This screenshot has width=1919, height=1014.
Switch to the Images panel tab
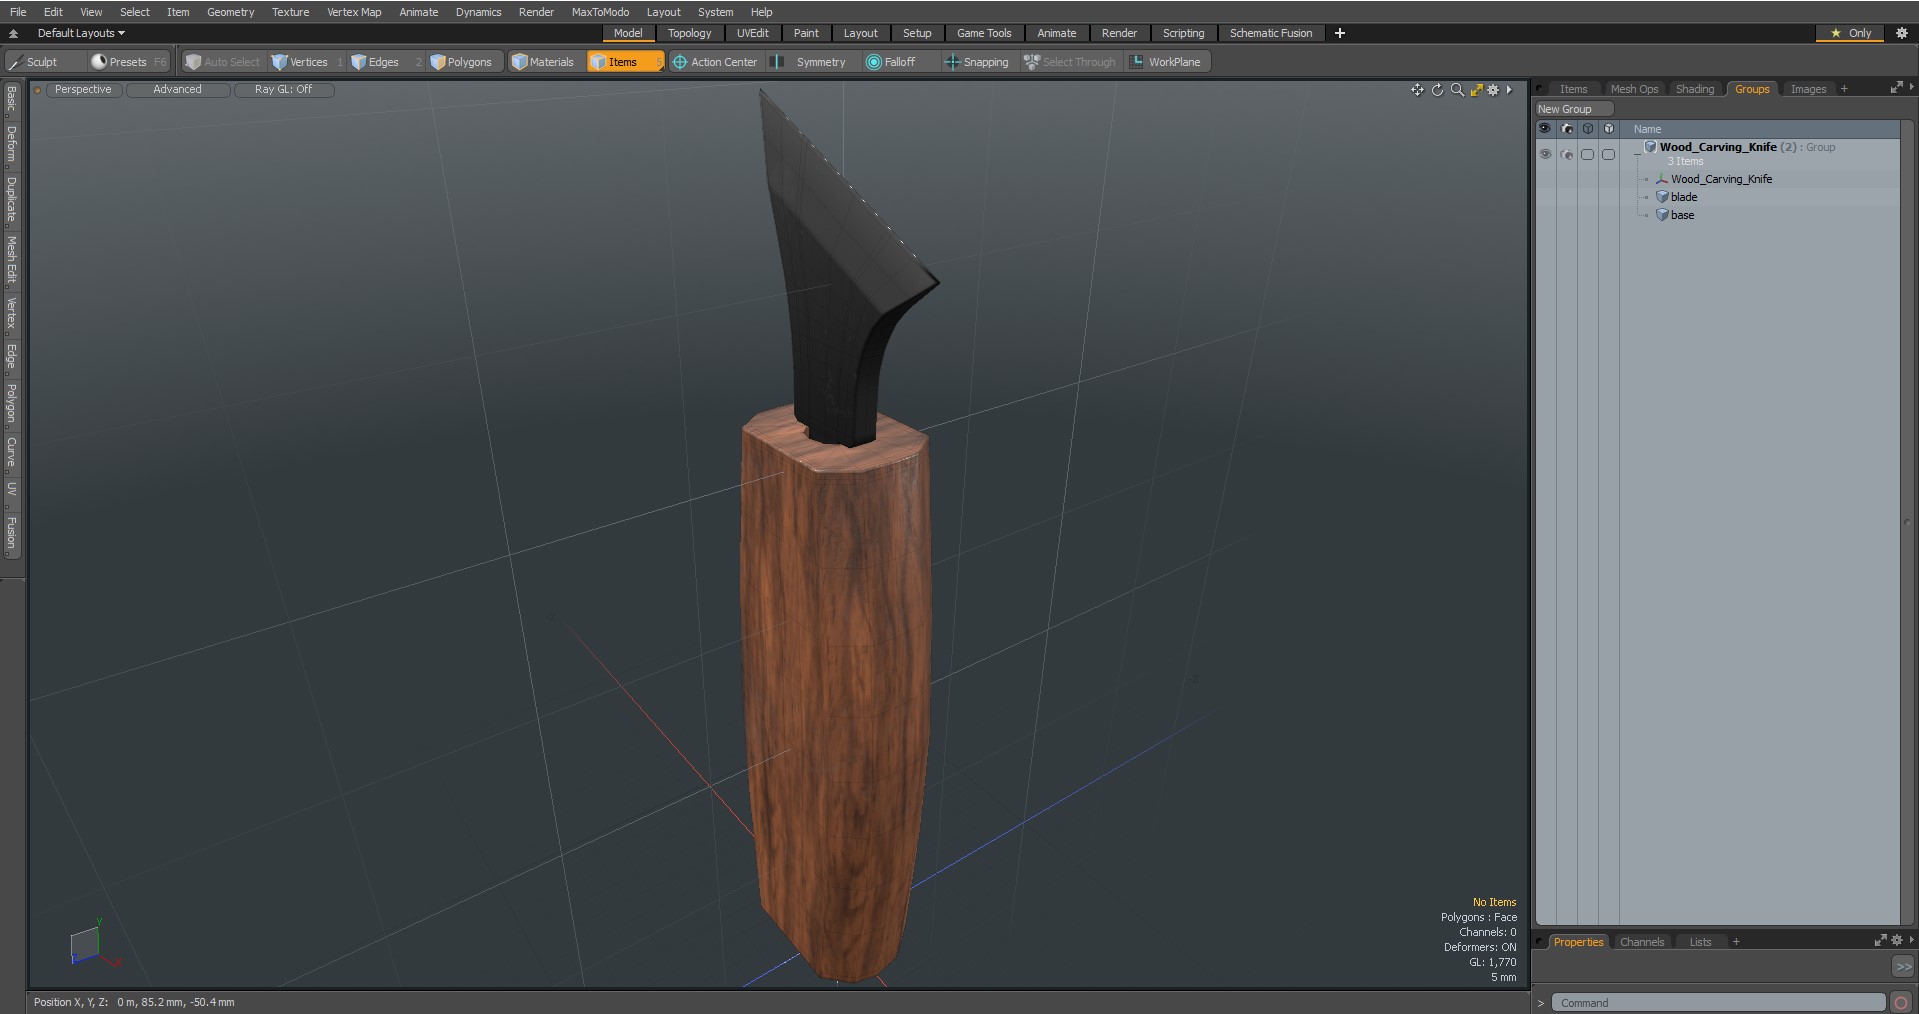(x=1808, y=89)
